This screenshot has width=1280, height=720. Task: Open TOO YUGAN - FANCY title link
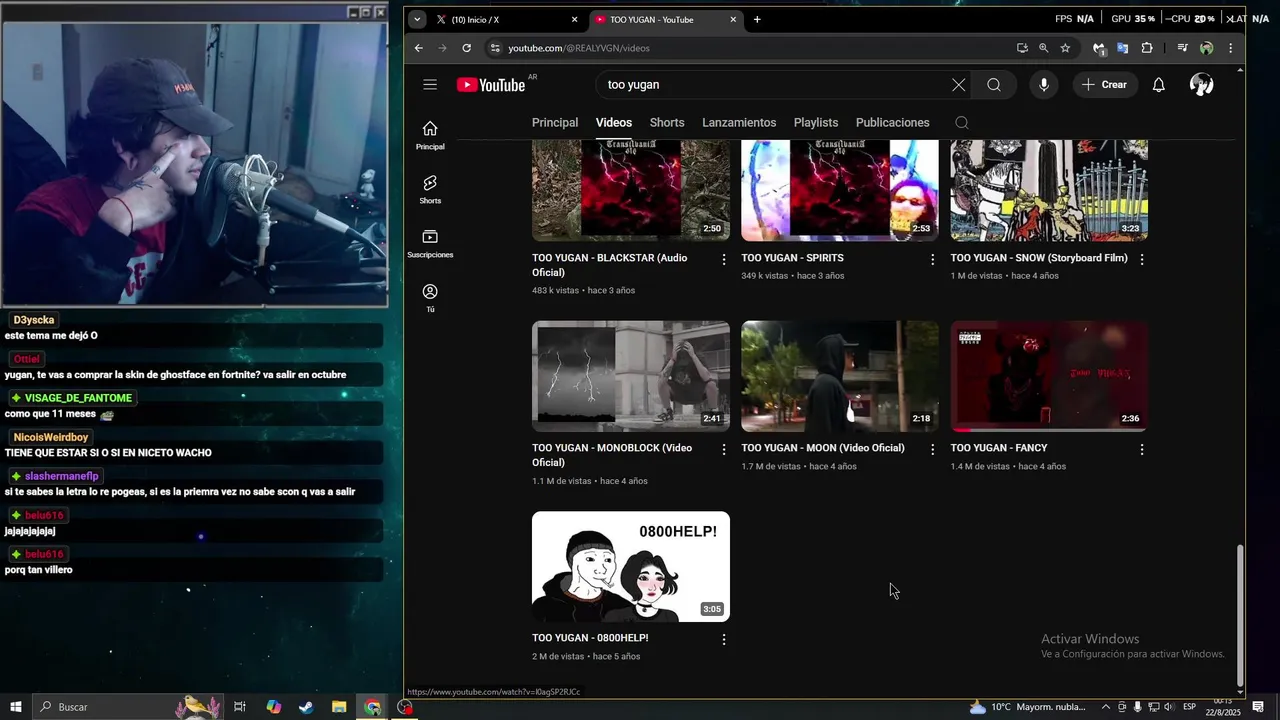tap(999, 448)
